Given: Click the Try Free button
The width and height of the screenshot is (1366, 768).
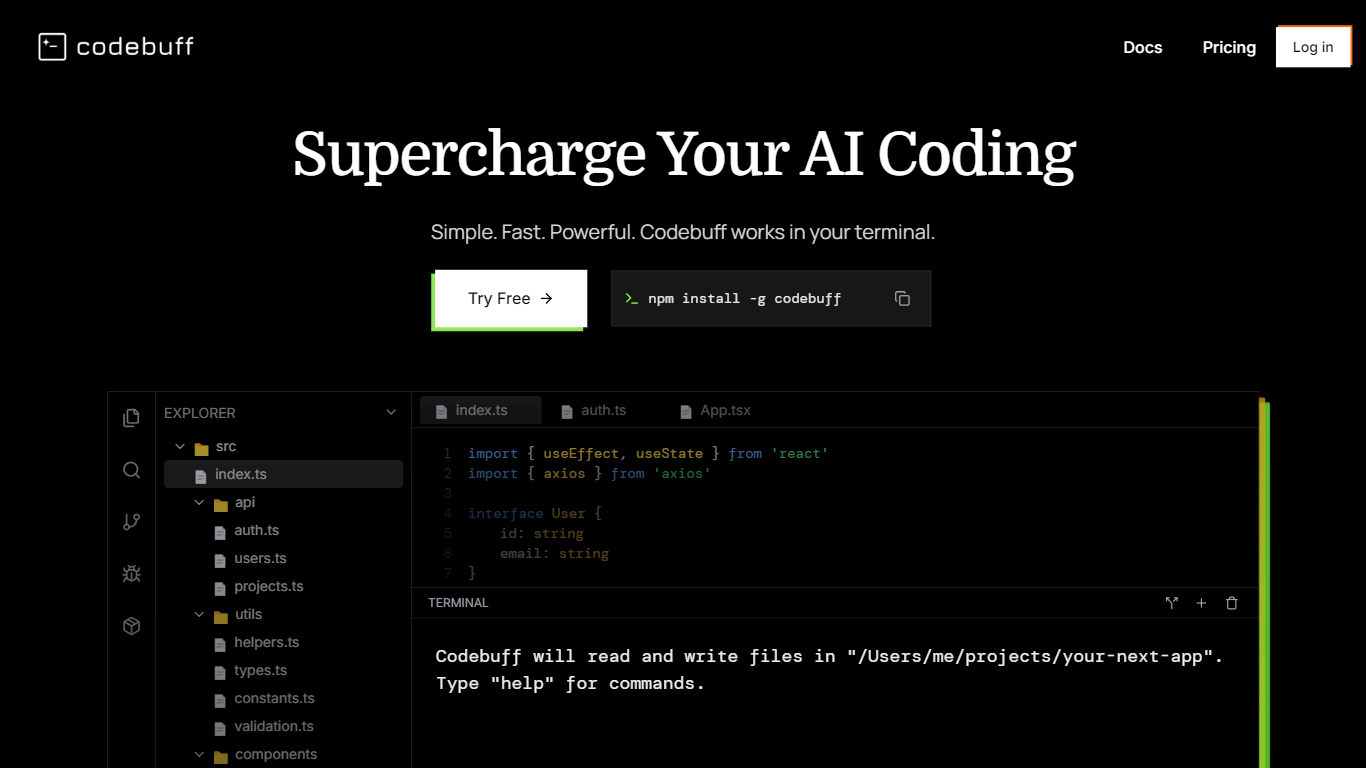Looking at the screenshot, I should (x=511, y=298).
